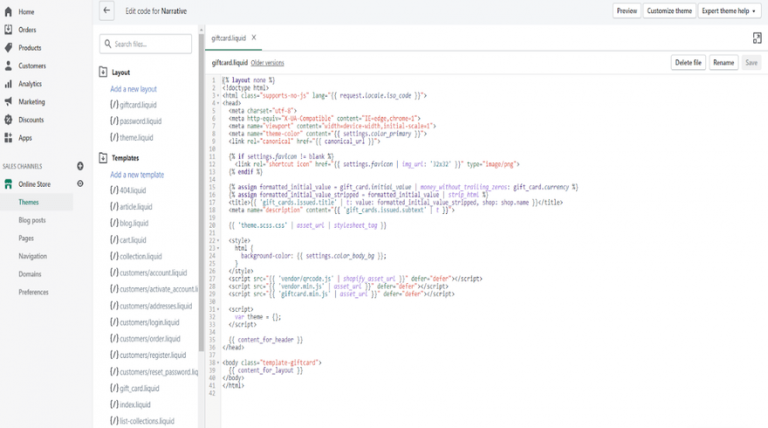Screen dimensions: 768x428
Task: Go to Orders in the sidebar
Action: (28, 29)
